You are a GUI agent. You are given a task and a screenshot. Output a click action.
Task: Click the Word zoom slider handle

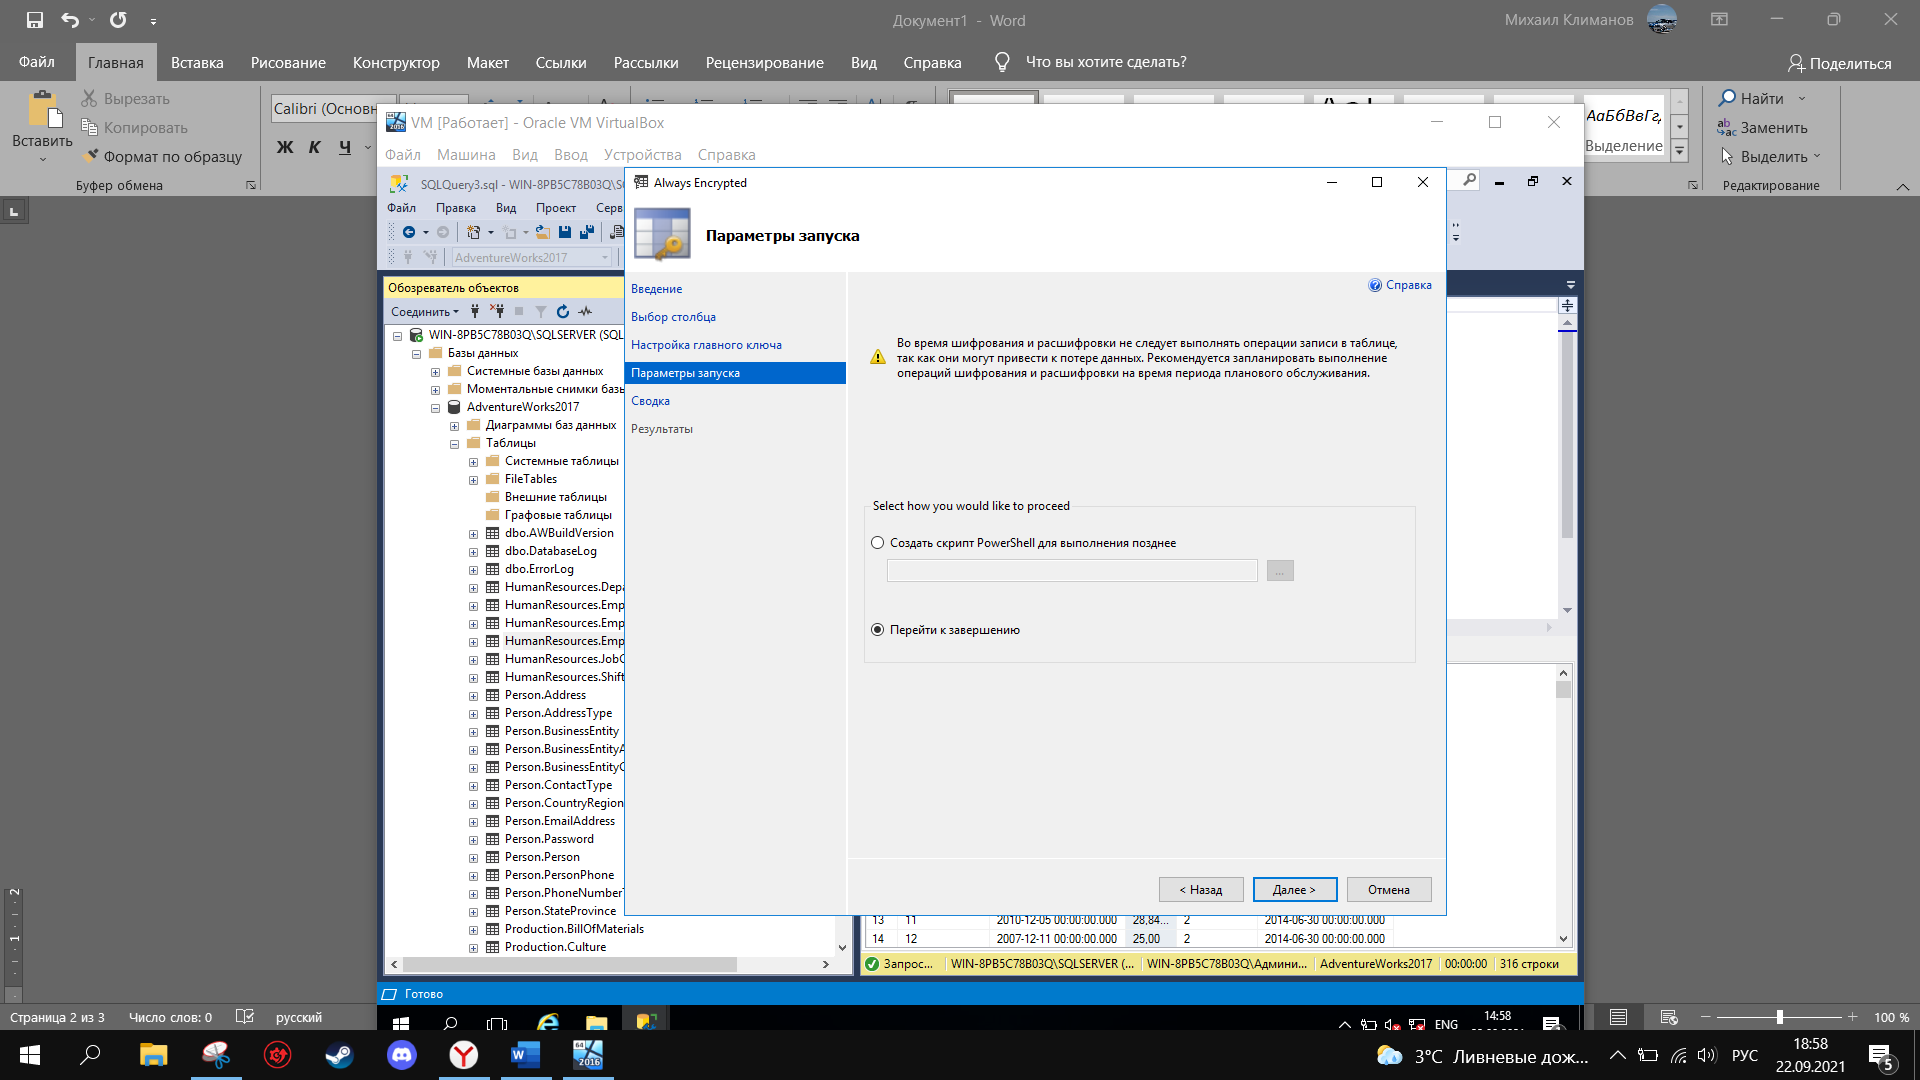(x=1780, y=1017)
